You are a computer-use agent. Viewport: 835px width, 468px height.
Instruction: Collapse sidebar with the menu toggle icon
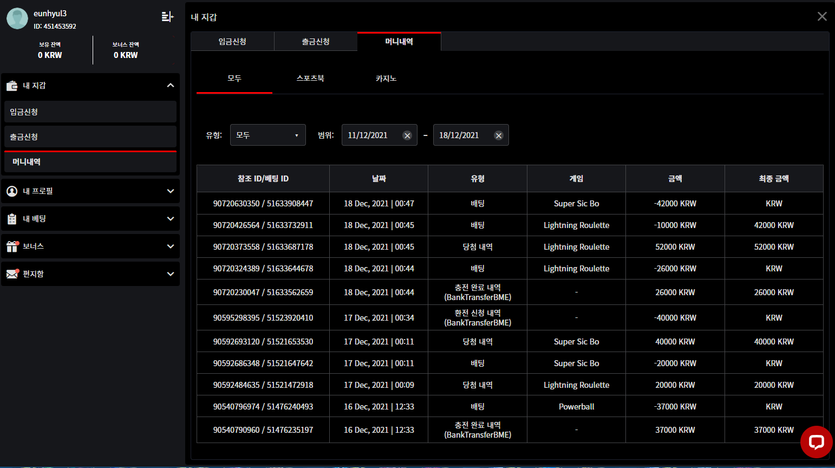167,17
